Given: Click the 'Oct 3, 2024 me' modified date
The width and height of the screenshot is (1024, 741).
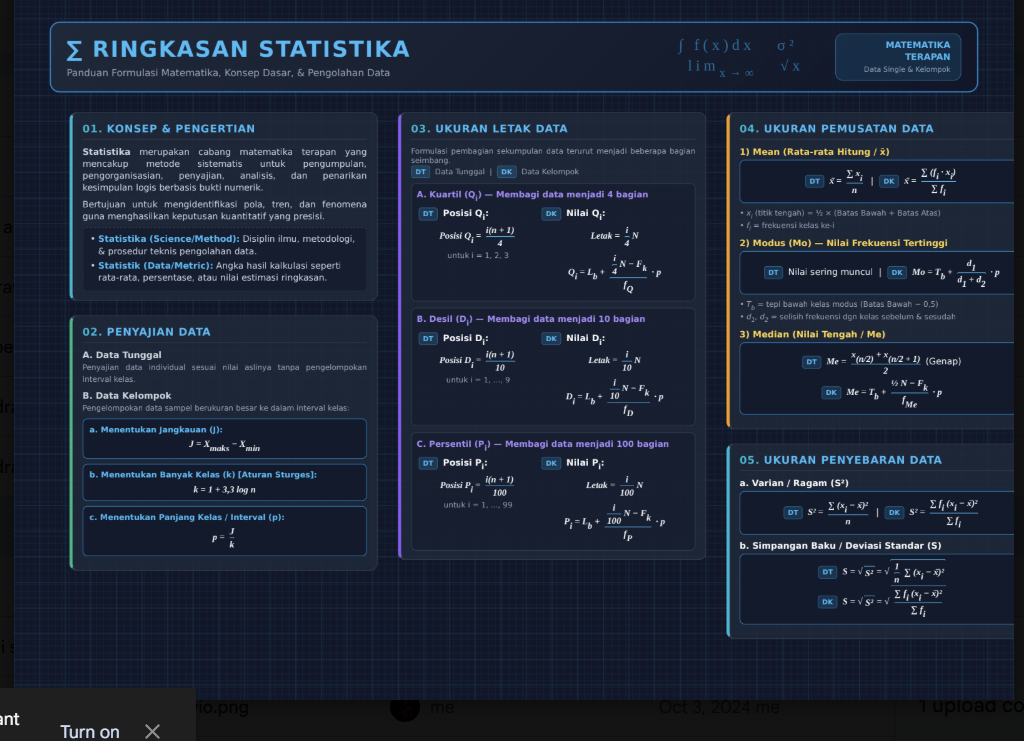Looking at the screenshot, I should coord(718,707).
